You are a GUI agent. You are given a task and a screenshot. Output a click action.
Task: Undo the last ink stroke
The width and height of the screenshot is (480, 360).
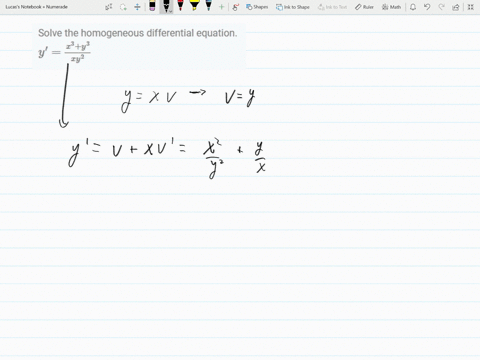click(x=427, y=7)
